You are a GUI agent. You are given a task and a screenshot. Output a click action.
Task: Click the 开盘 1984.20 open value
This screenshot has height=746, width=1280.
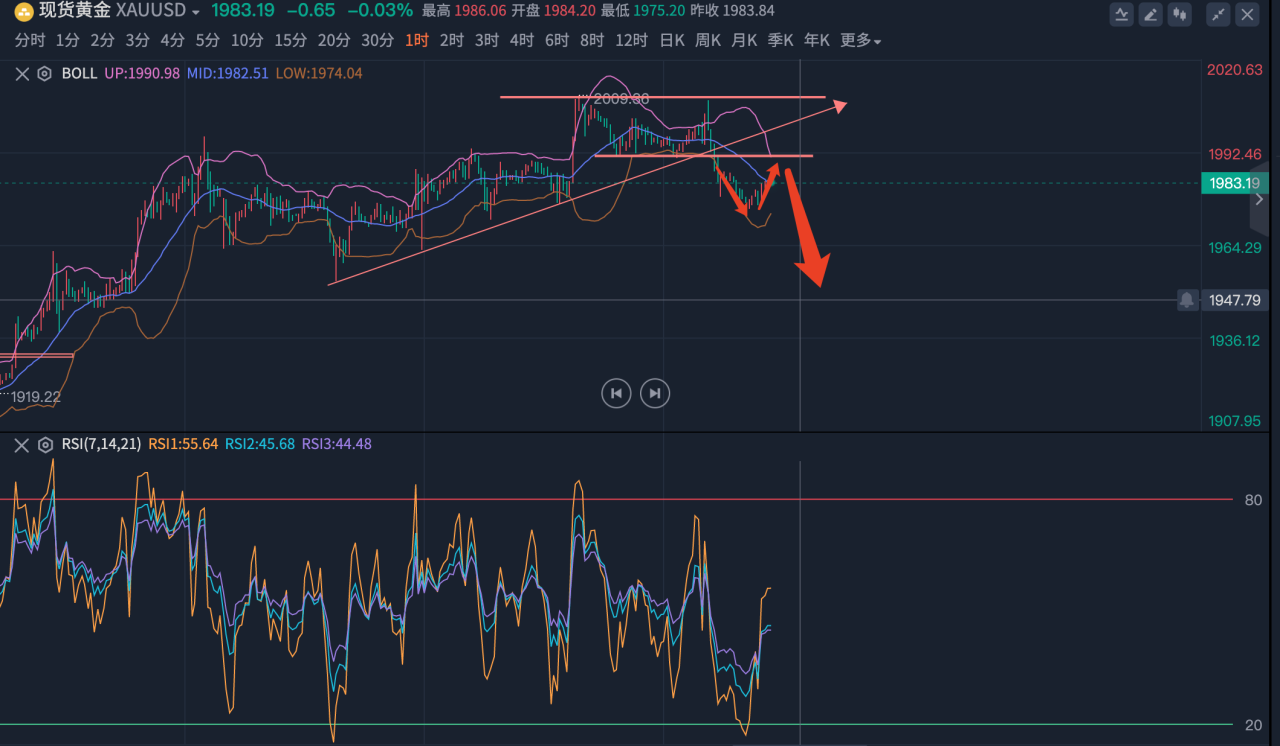(554, 11)
